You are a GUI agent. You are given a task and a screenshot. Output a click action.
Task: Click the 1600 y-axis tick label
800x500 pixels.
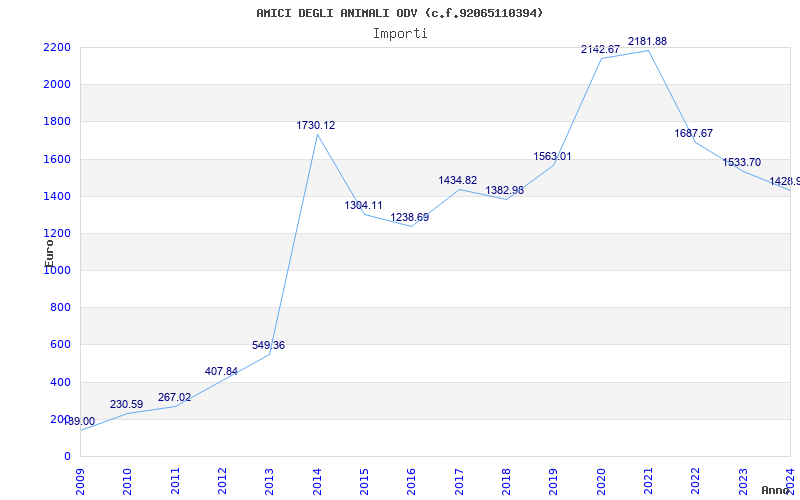coord(57,159)
